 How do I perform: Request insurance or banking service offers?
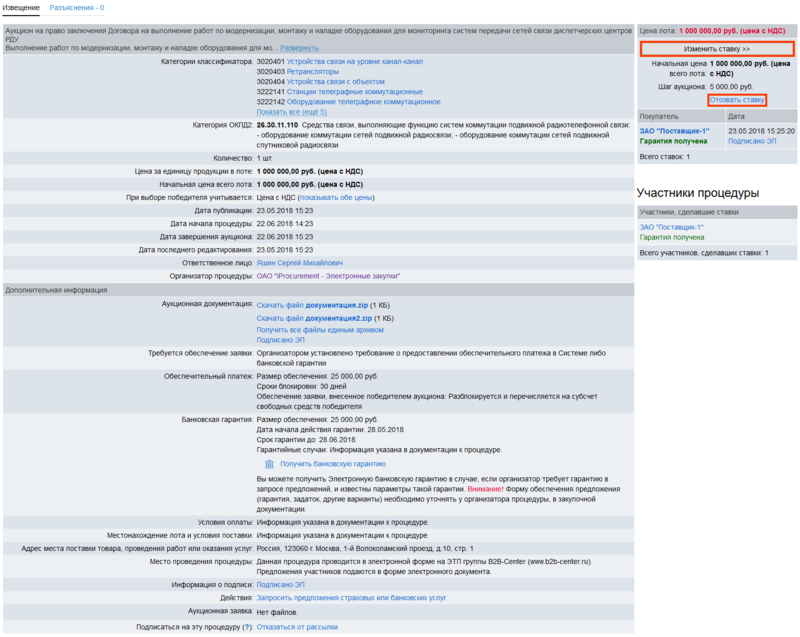click(x=351, y=597)
